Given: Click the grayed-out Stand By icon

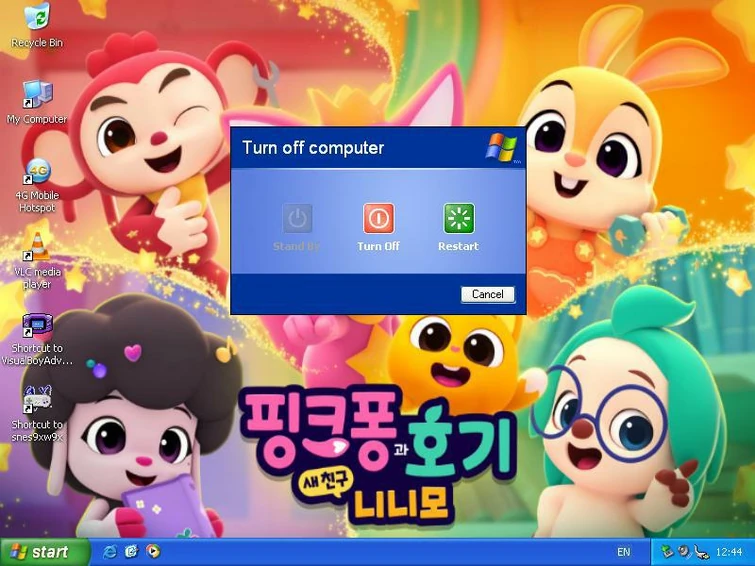Looking at the screenshot, I should (x=297, y=218).
